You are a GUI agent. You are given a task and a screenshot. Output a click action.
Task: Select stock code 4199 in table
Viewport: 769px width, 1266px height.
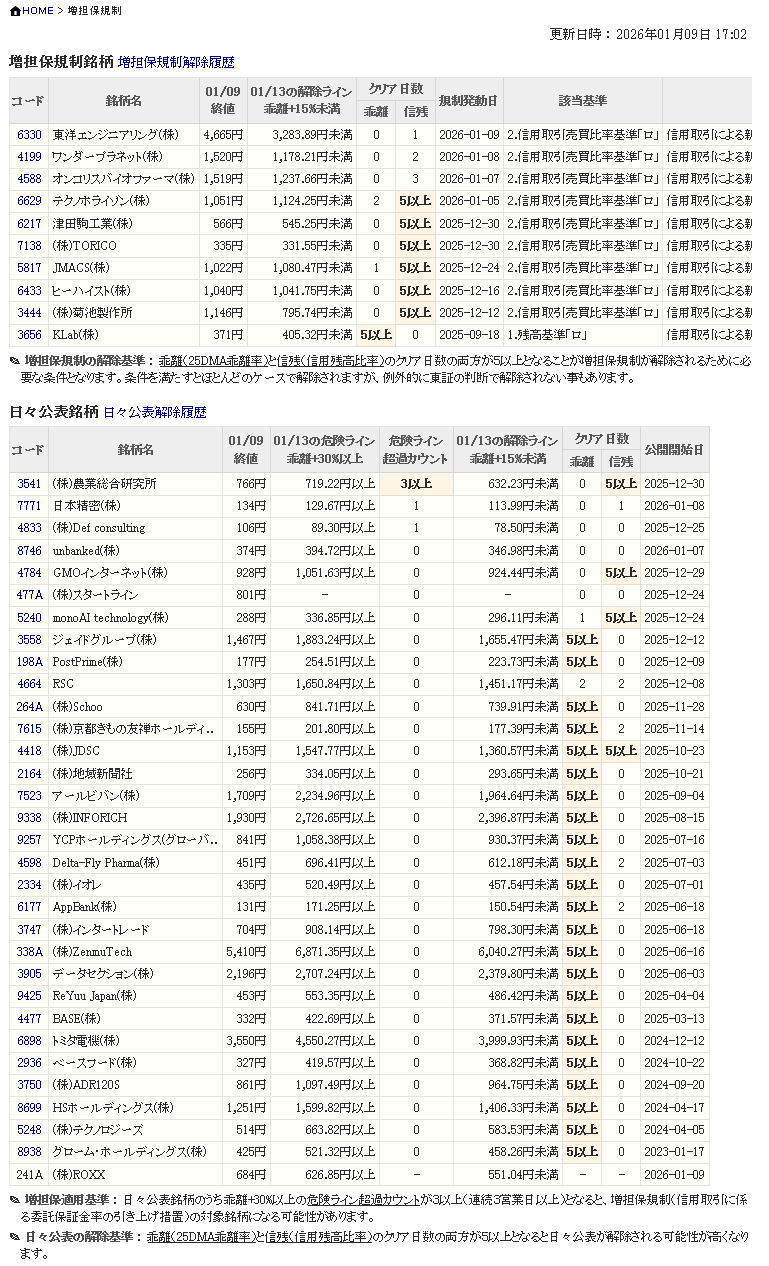pos(29,157)
